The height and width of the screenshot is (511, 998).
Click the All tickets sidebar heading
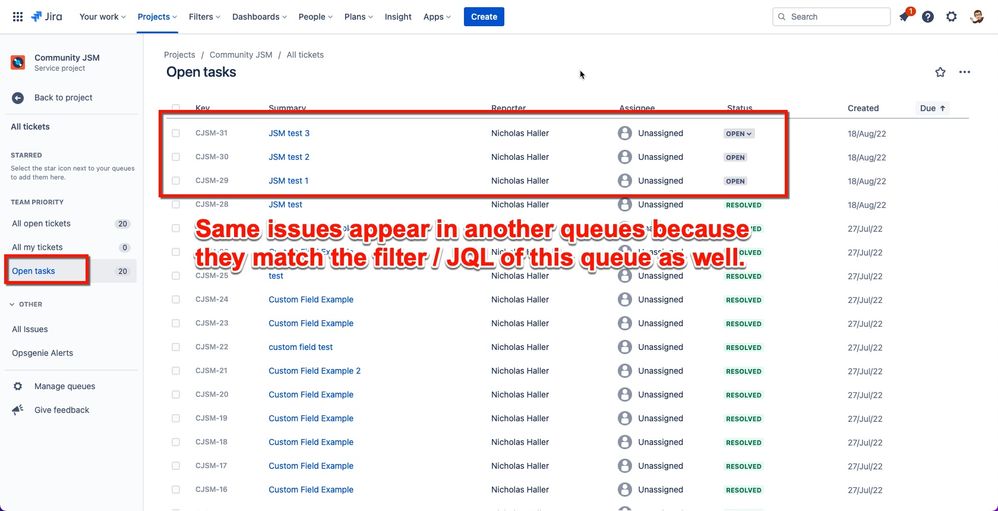tap(30, 127)
